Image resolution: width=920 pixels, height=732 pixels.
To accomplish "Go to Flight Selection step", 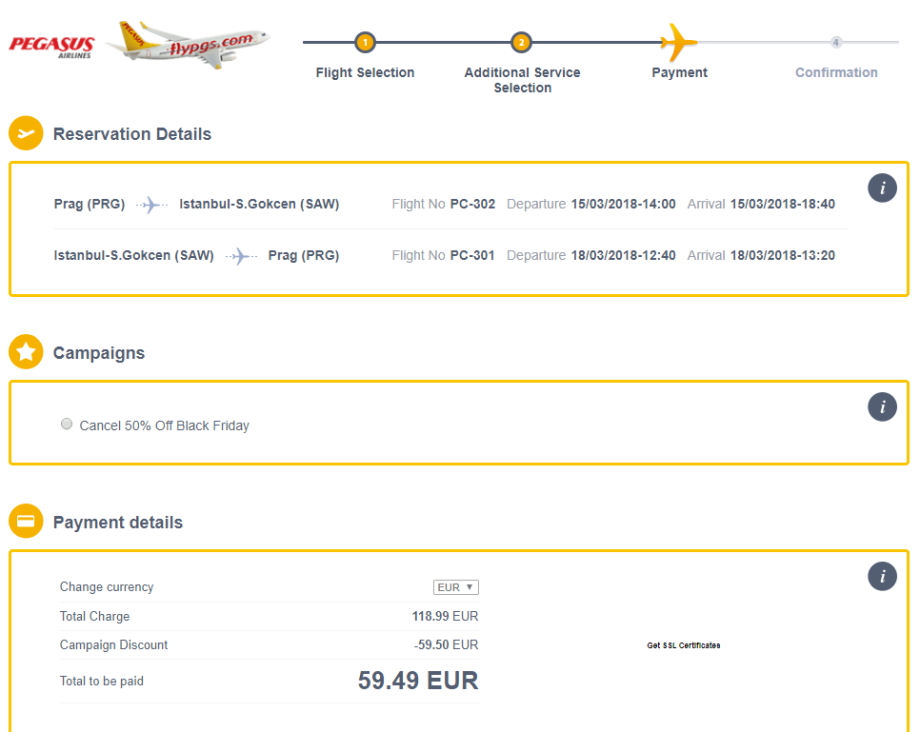I will 365,73.
